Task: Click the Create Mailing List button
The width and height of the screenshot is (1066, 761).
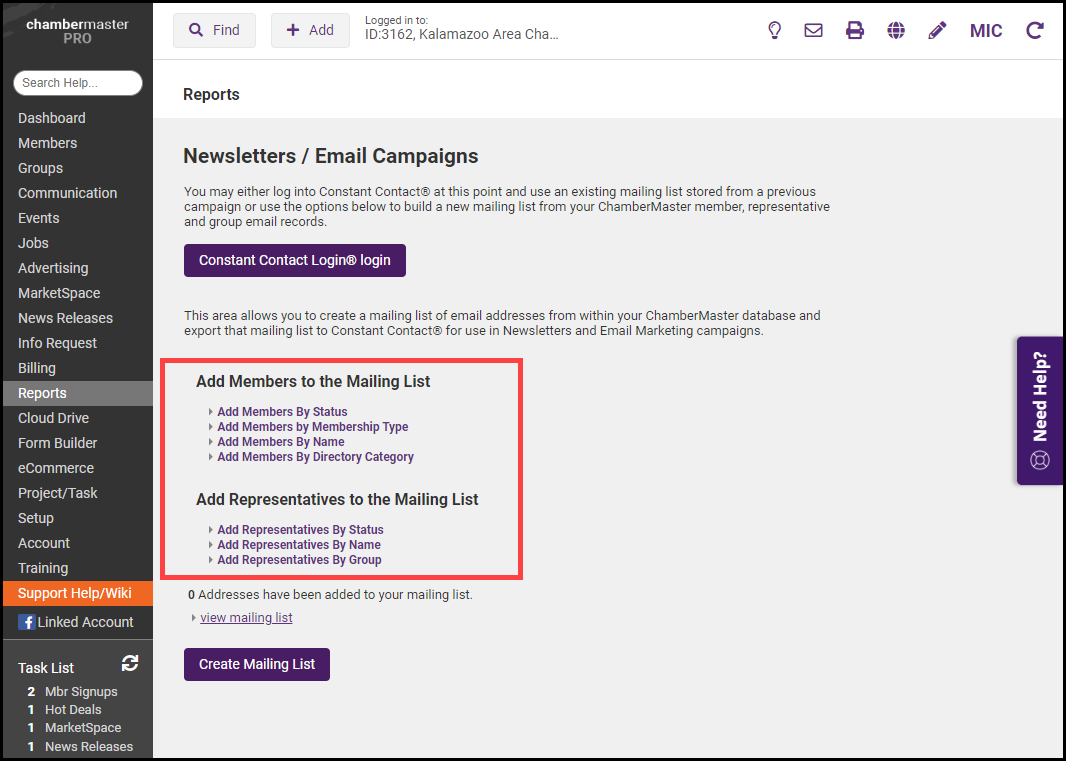Action: click(257, 664)
